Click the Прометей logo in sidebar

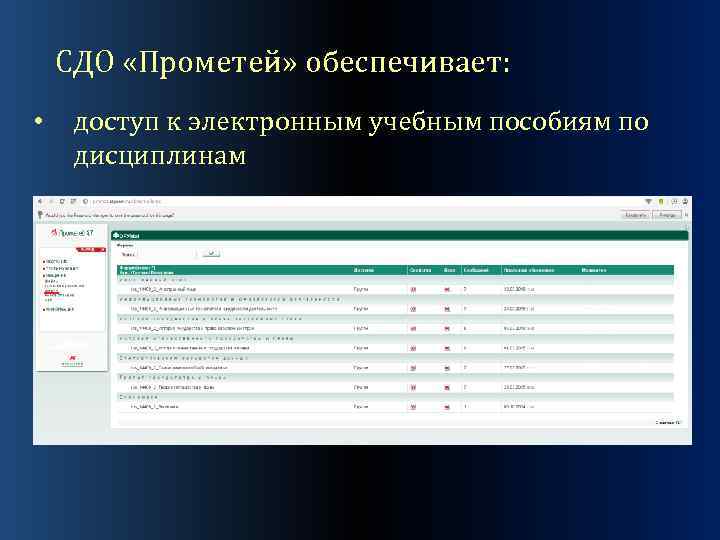(72, 233)
